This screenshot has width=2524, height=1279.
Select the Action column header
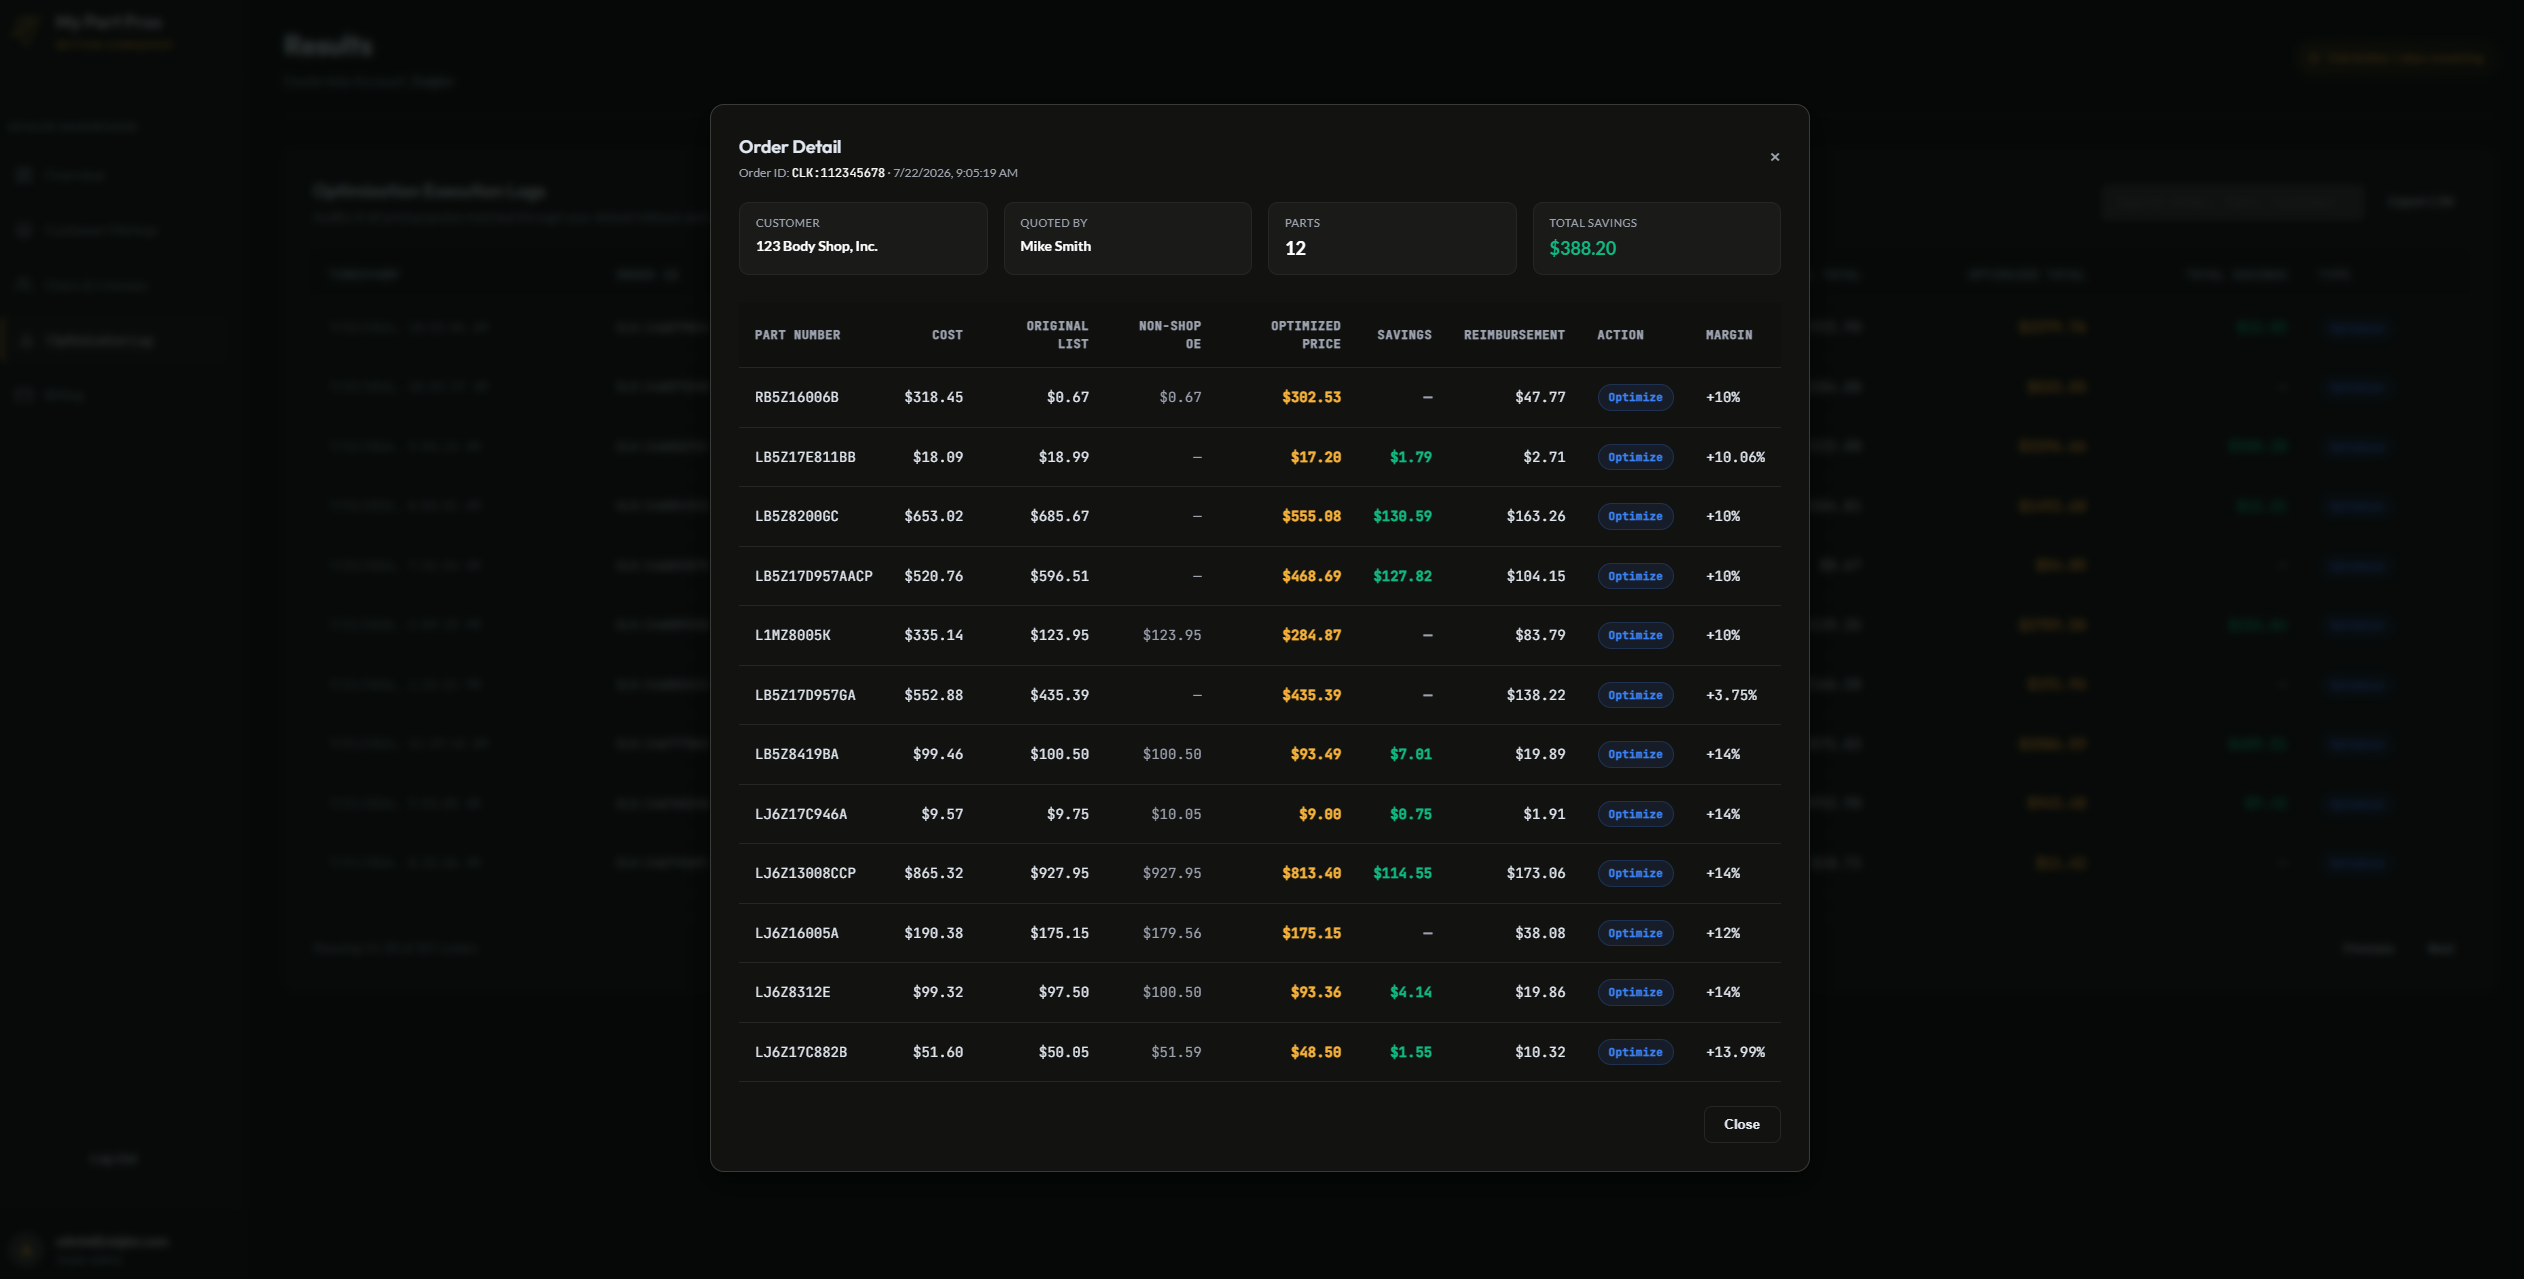tap(1620, 335)
